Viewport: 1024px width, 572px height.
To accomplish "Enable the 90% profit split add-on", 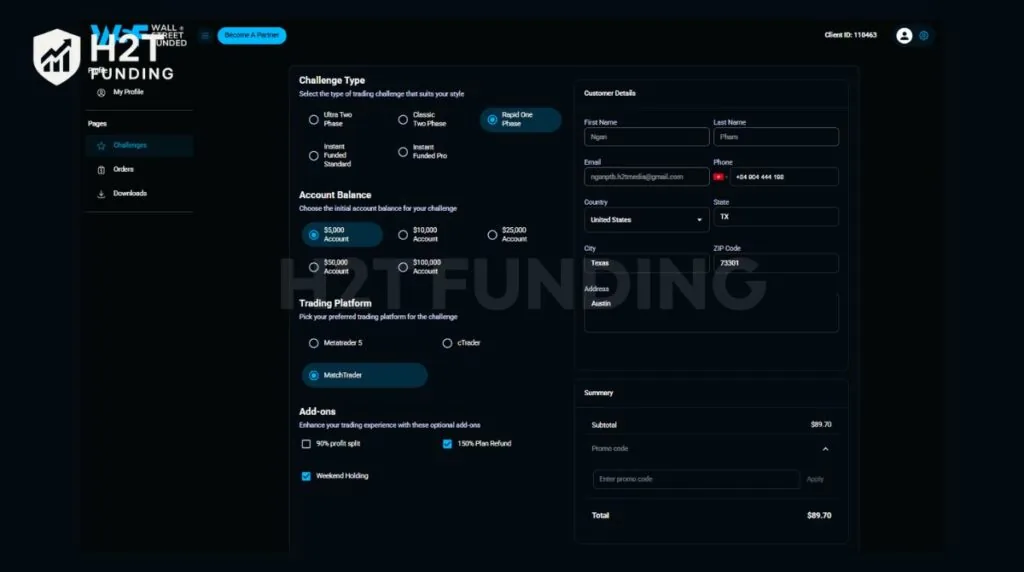I will click(x=306, y=444).
